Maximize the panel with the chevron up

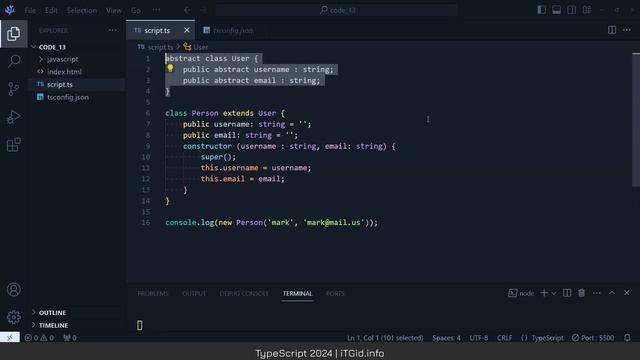coord(612,293)
